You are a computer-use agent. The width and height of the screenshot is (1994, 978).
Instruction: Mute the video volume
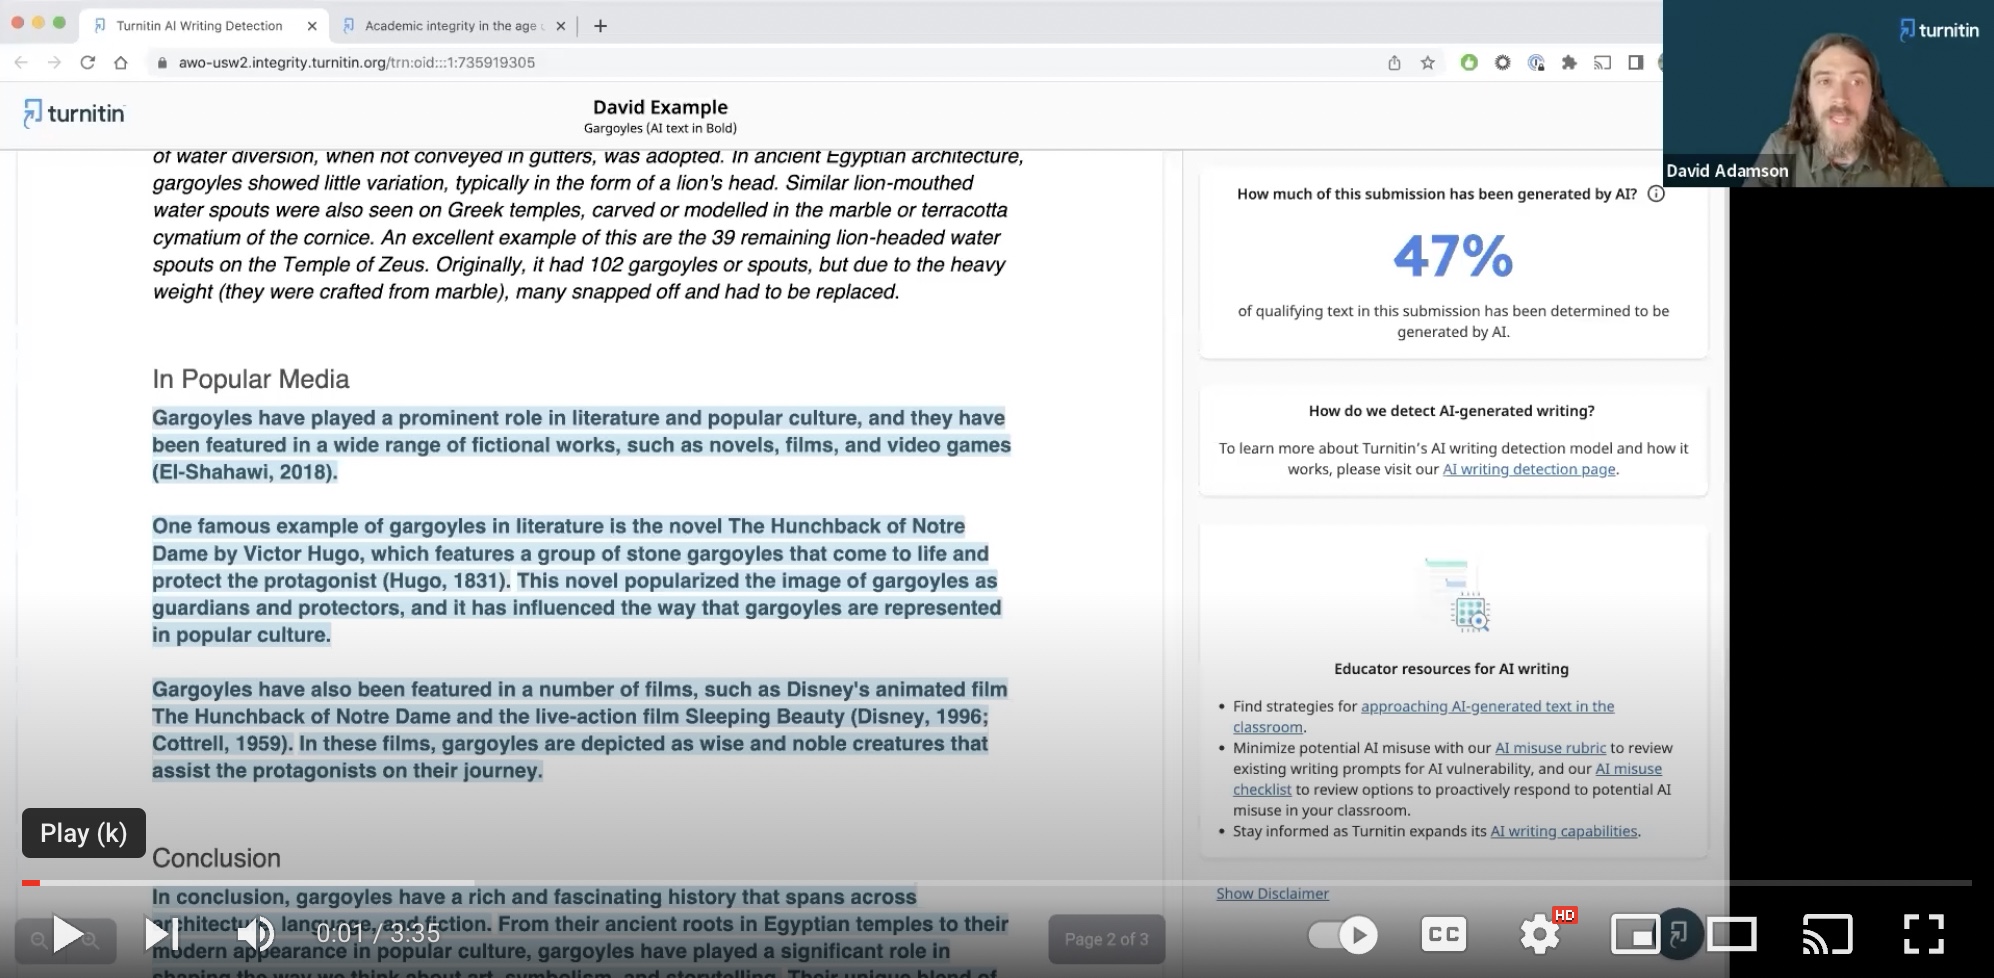coord(255,935)
